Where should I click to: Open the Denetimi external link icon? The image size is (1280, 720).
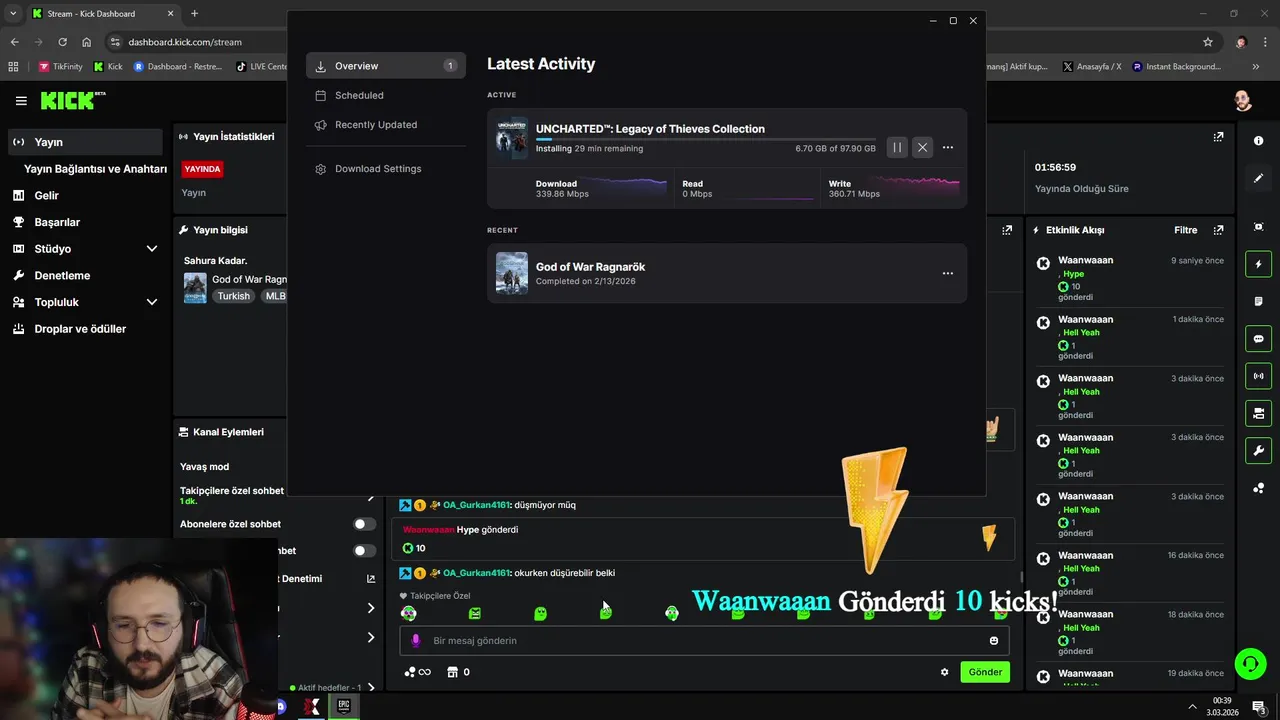[371, 579]
